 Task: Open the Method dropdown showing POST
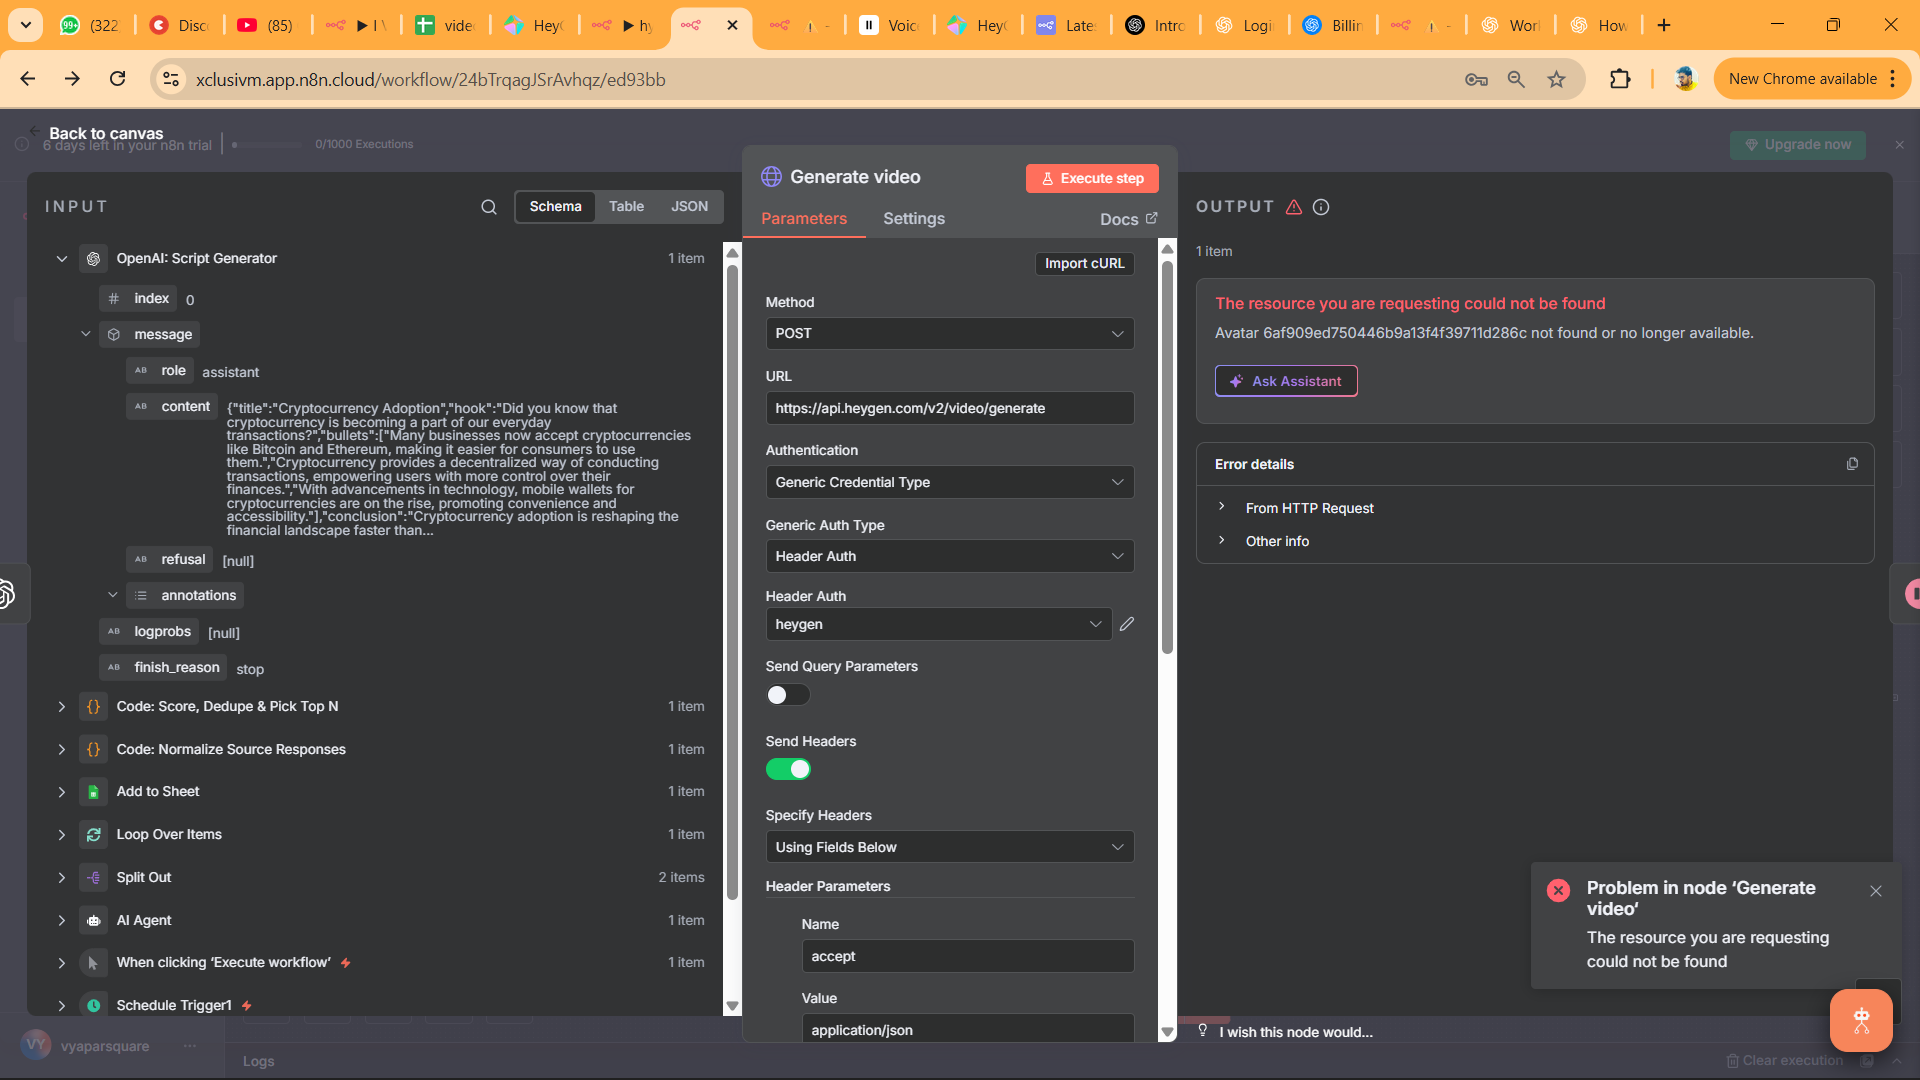948,334
